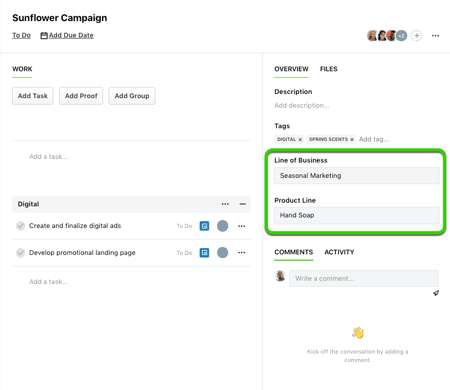Change the To Do status of Develop promotional landing page
The height and width of the screenshot is (390, 450).
click(184, 253)
